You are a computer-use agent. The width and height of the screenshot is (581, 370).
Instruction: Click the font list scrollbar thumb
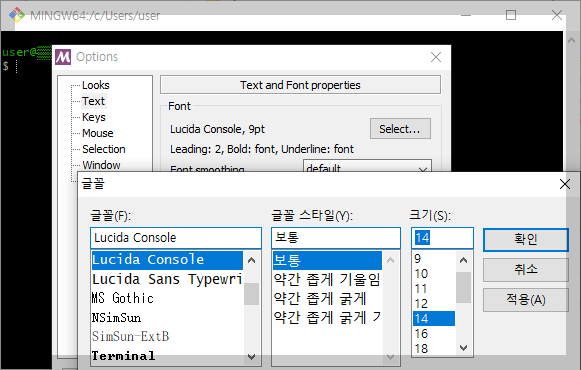tap(252, 294)
